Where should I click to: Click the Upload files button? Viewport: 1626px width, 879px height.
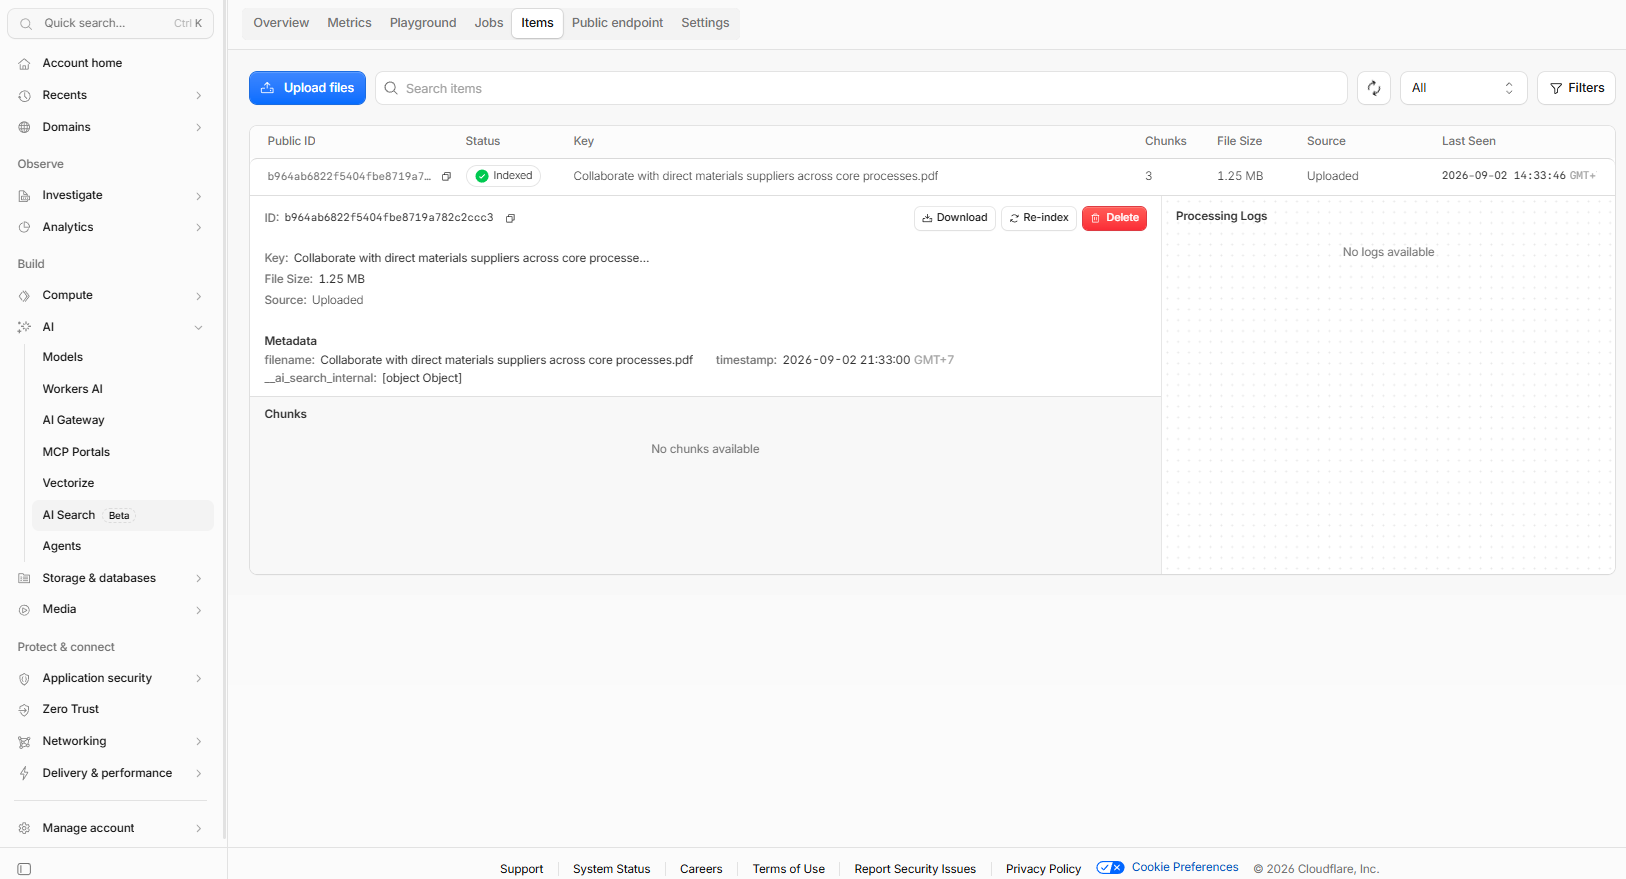pyautogui.click(x=307, y=88)
